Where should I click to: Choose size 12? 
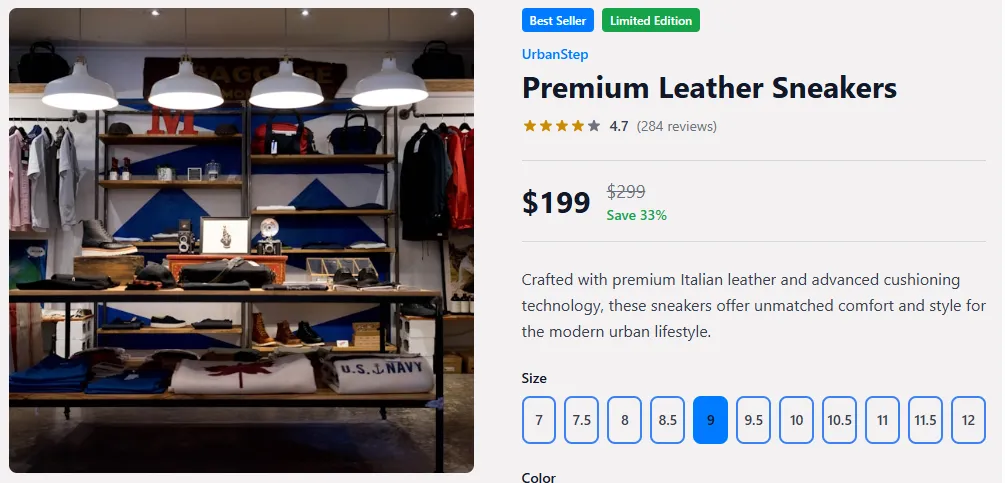(x=968, y=420)
